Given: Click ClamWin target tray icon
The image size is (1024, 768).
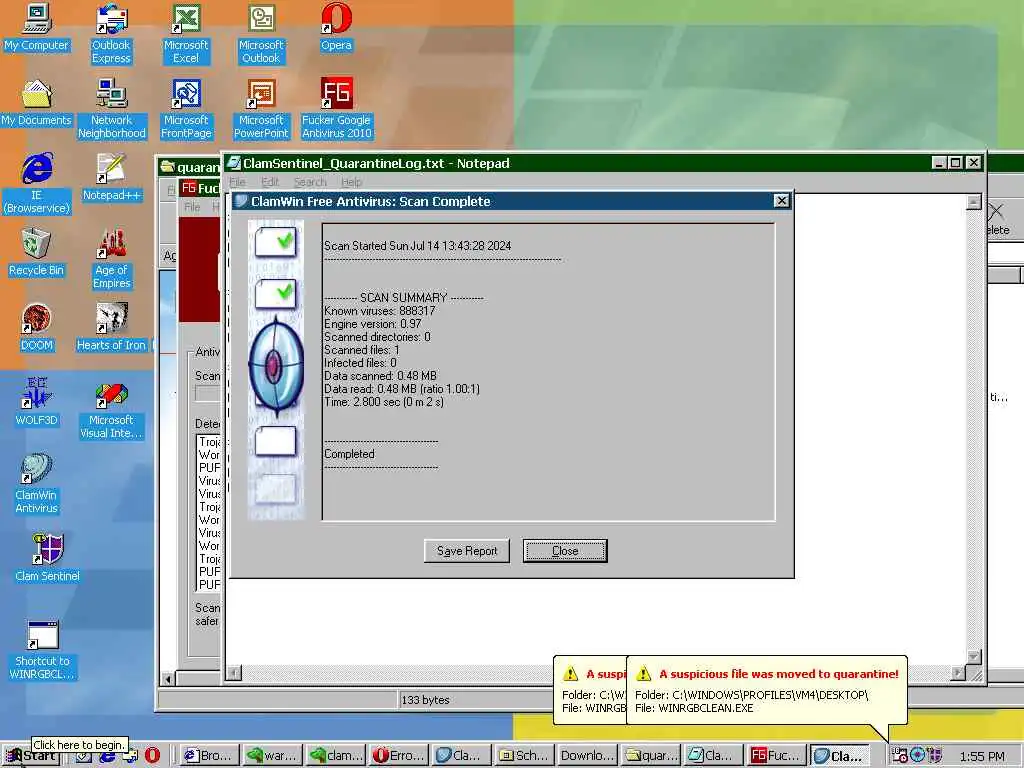Looking at the screenshot, I should (917, 755).
